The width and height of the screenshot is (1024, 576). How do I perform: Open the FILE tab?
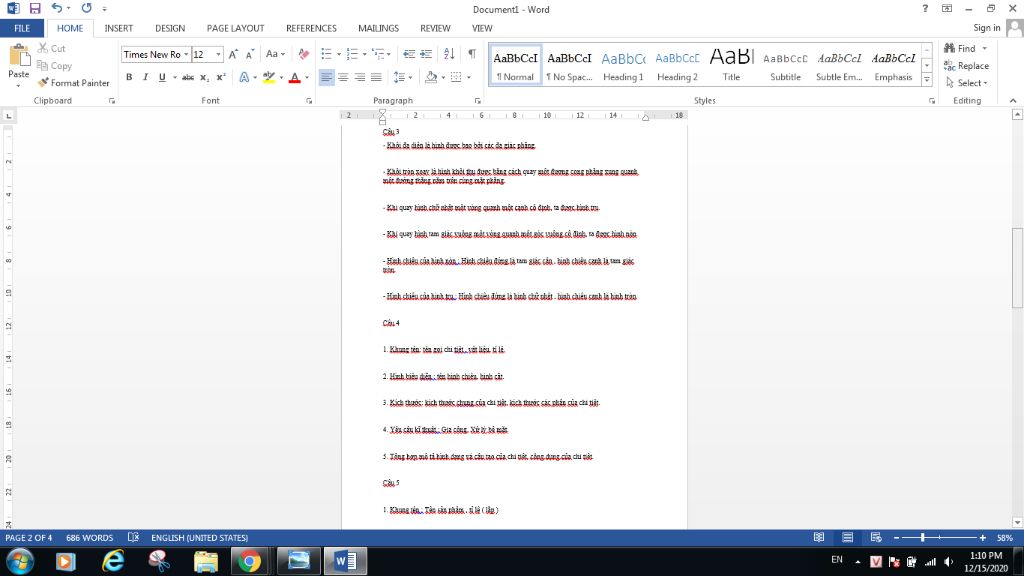click(22, 28)
